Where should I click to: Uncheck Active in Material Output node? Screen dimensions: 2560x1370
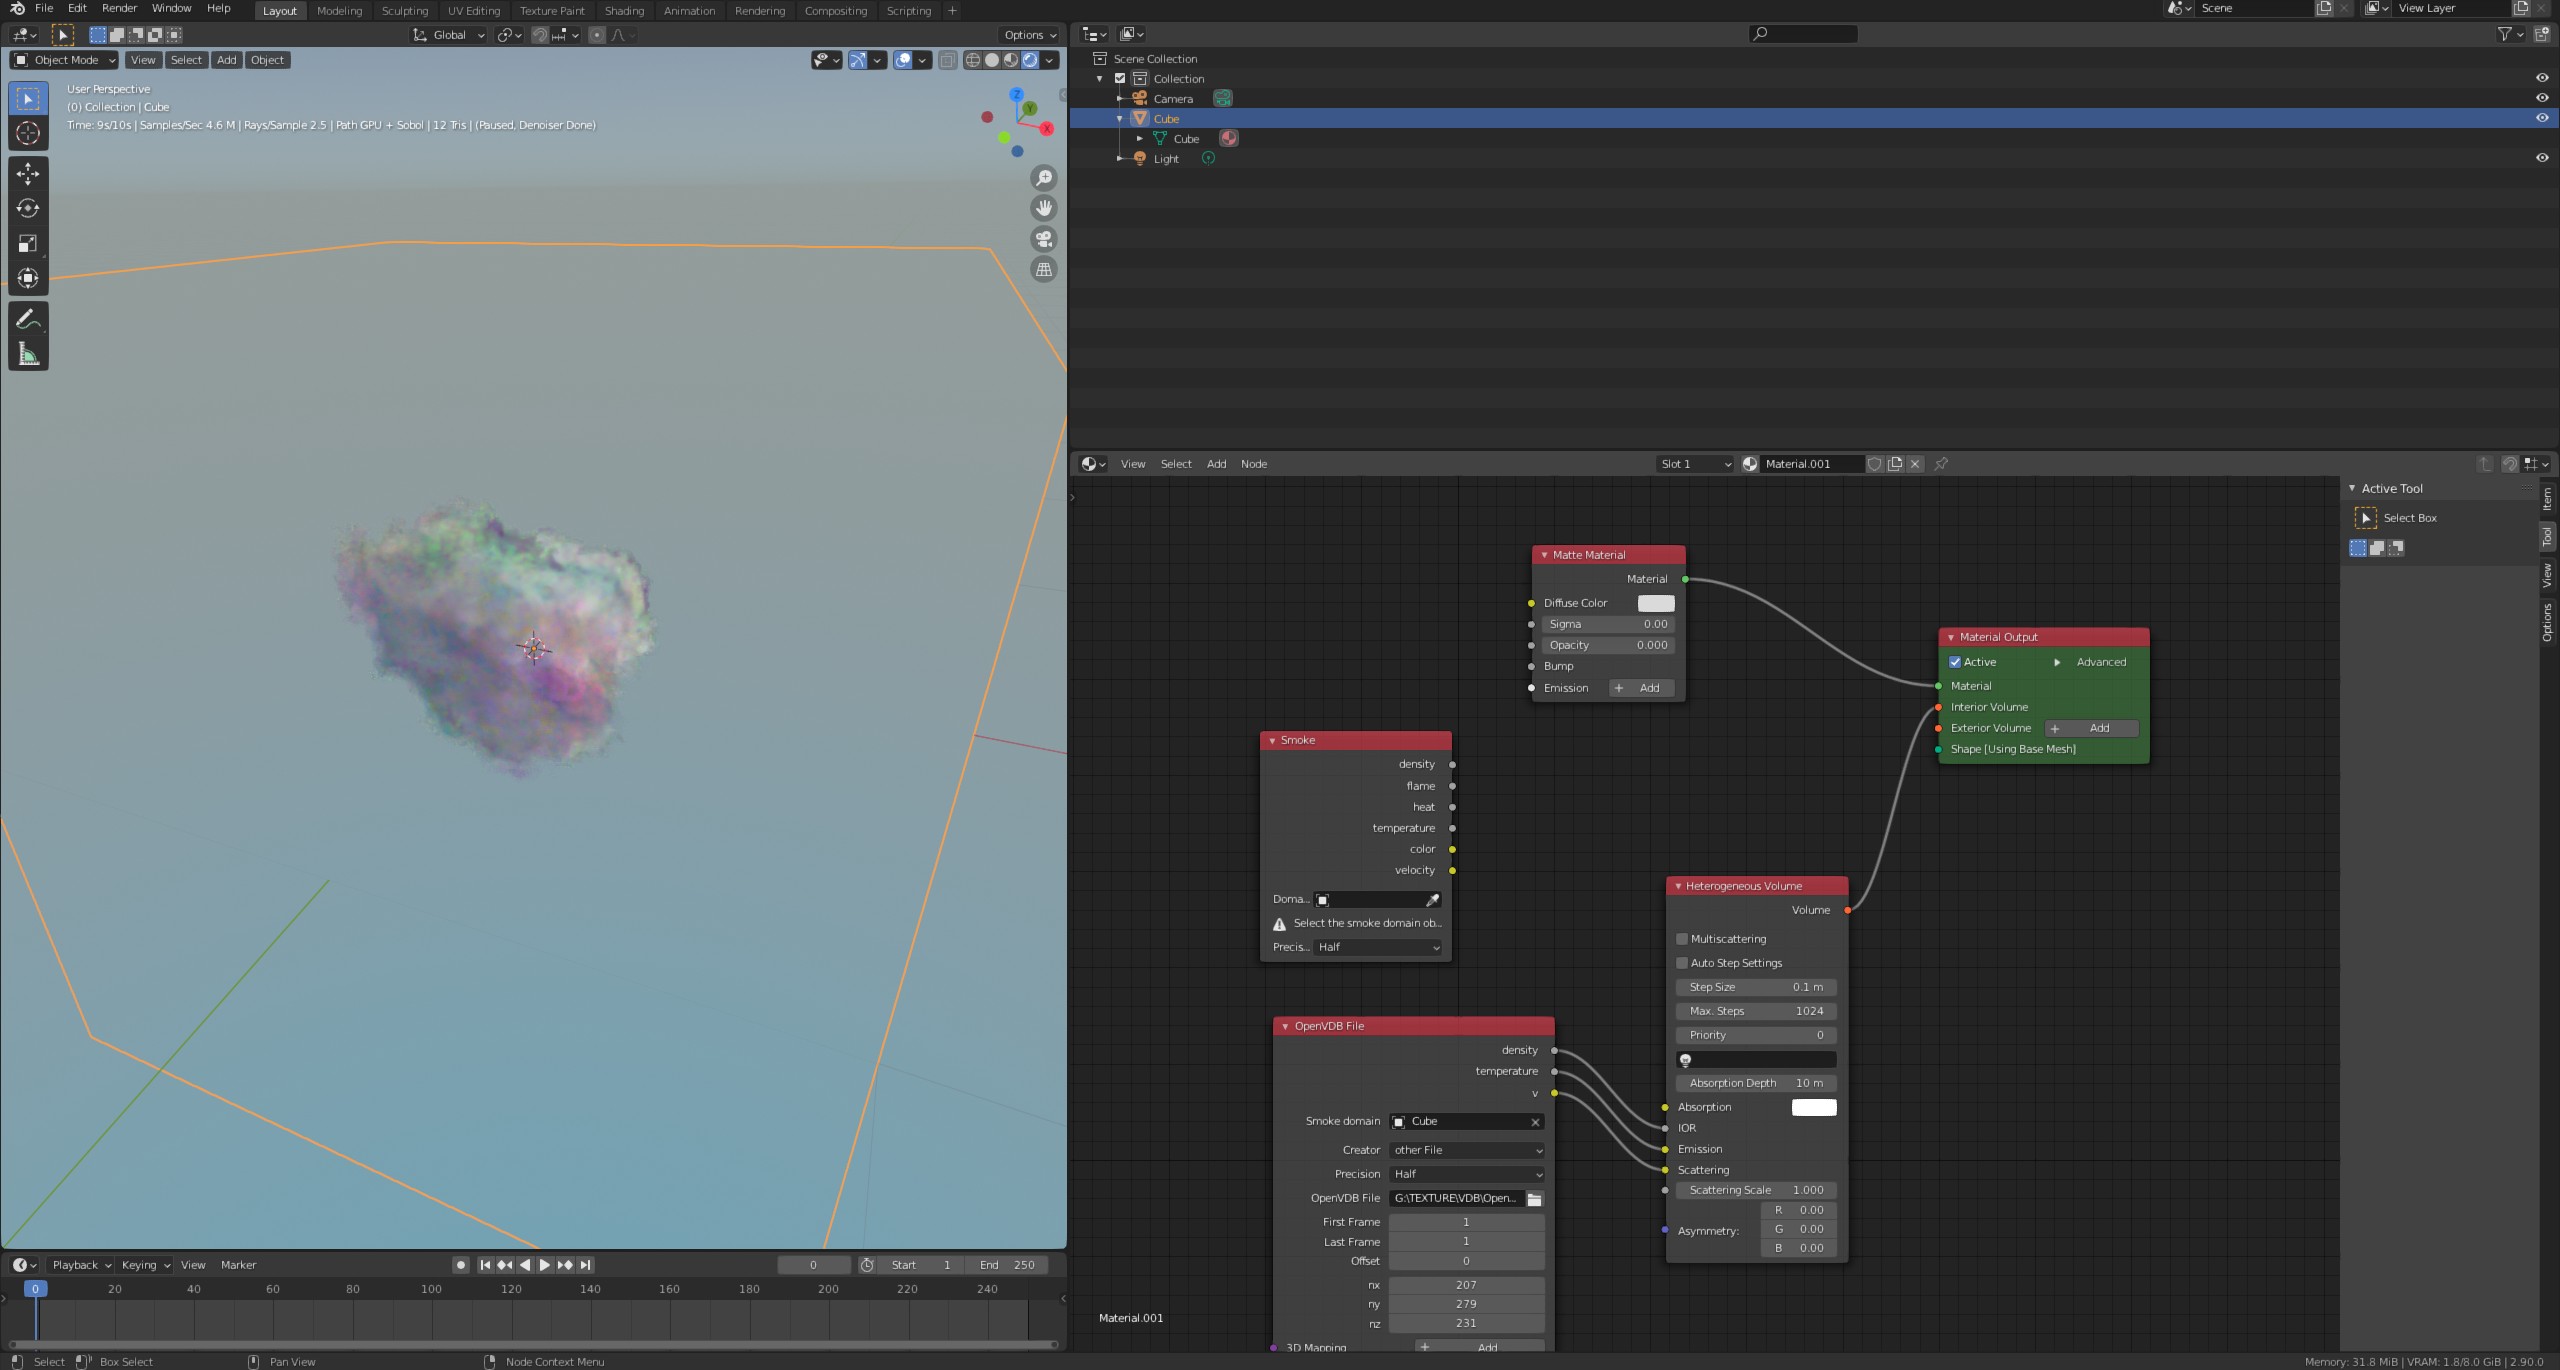[x=1955, y=662]
